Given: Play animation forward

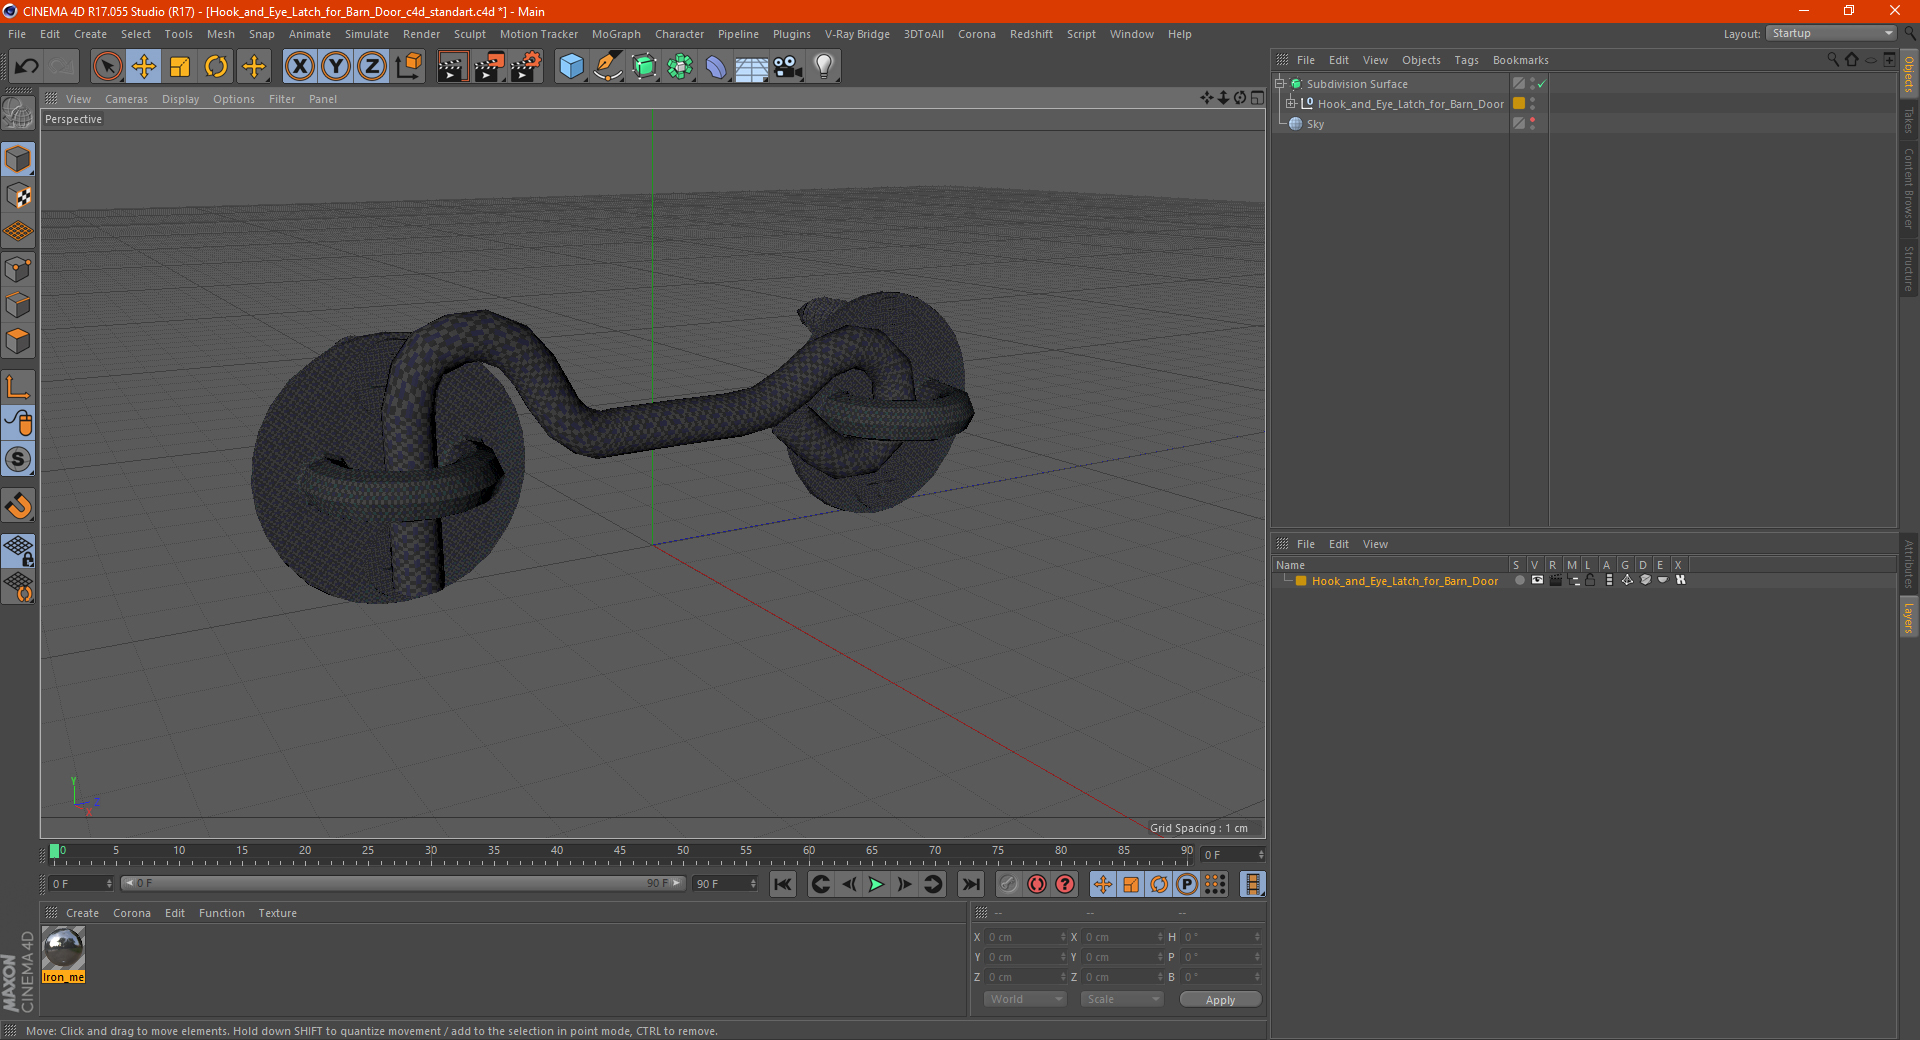Looking at the screenshot, I should pos(876,884).
